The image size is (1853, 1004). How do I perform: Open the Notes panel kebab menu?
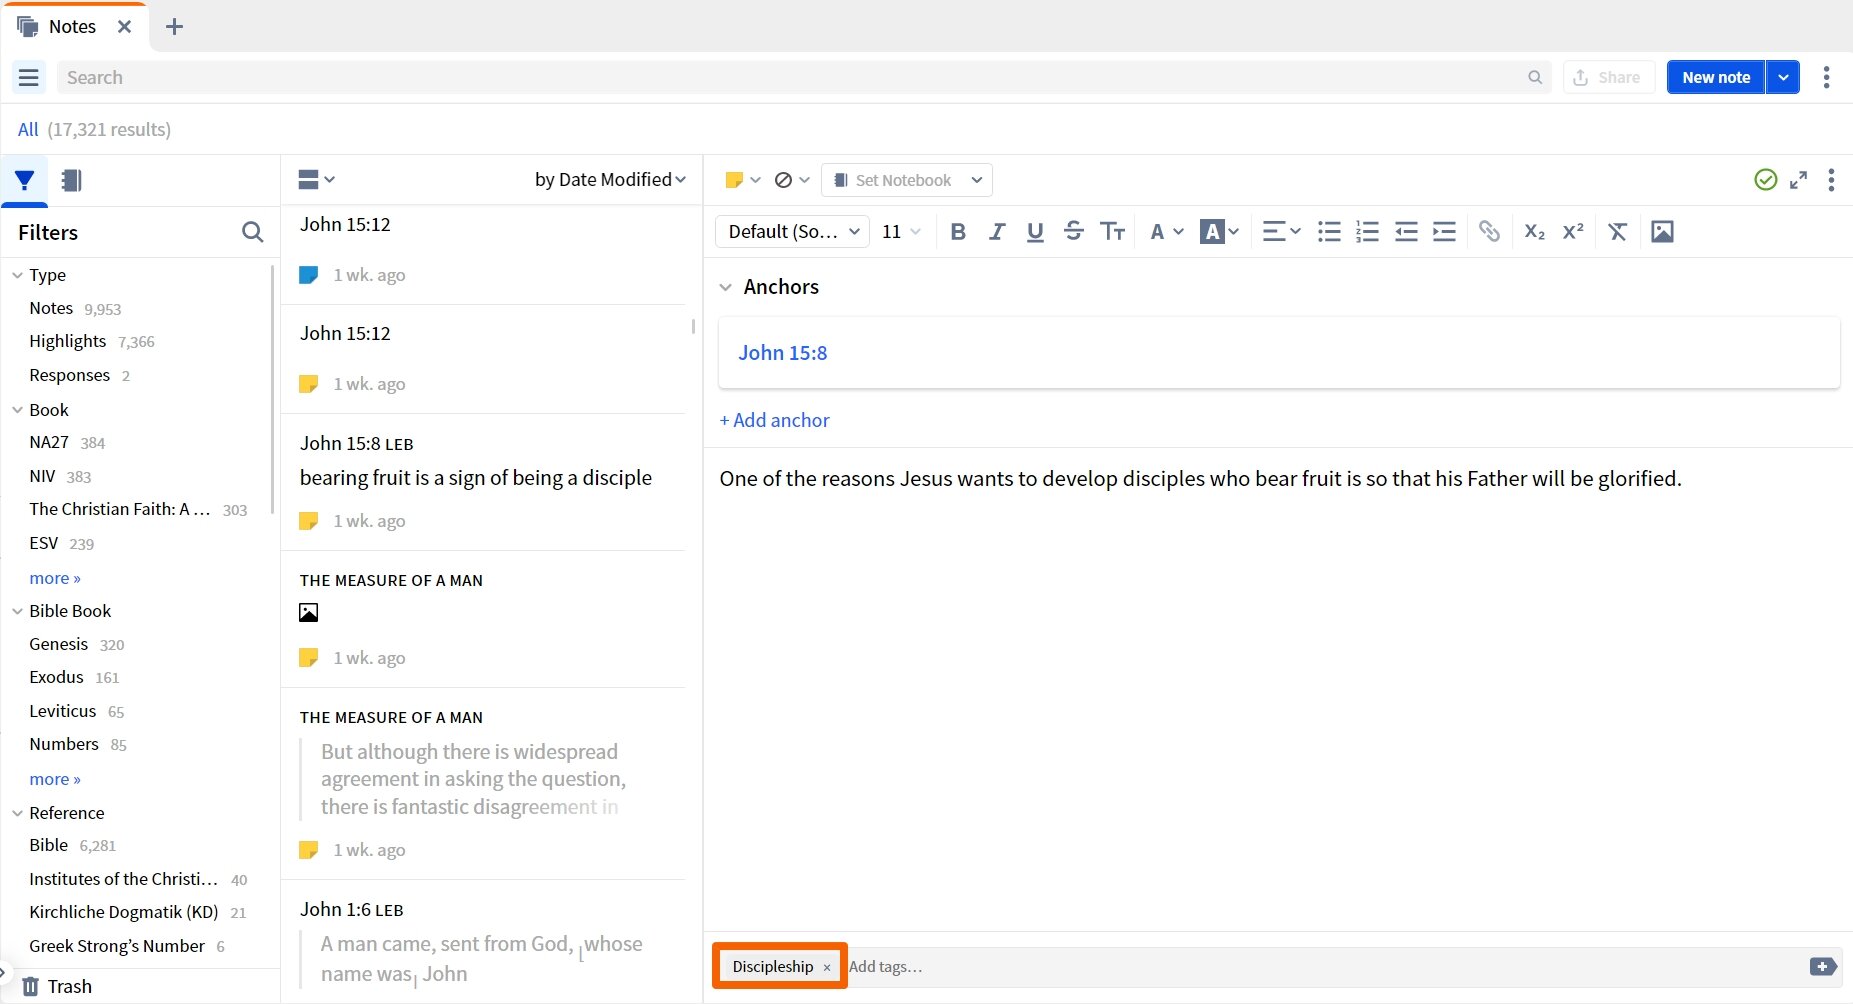pyautogui.click(x=1826, y=77)
